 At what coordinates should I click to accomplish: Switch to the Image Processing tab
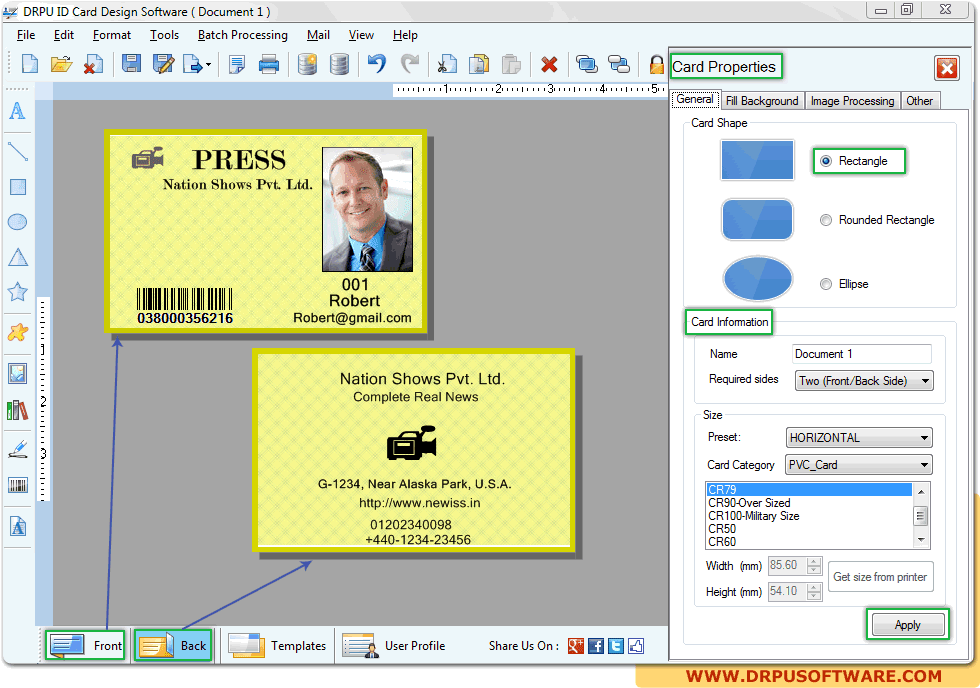click(852, 101)
